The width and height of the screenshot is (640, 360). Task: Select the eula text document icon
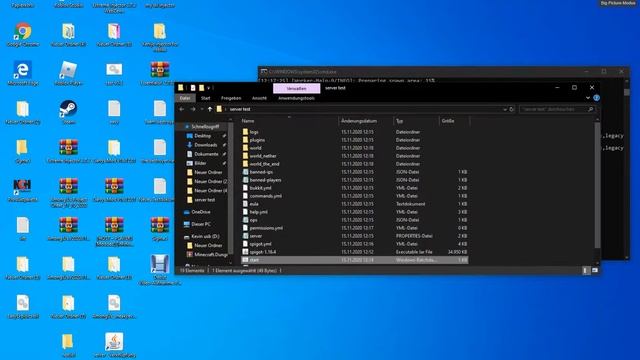[245, 204]
